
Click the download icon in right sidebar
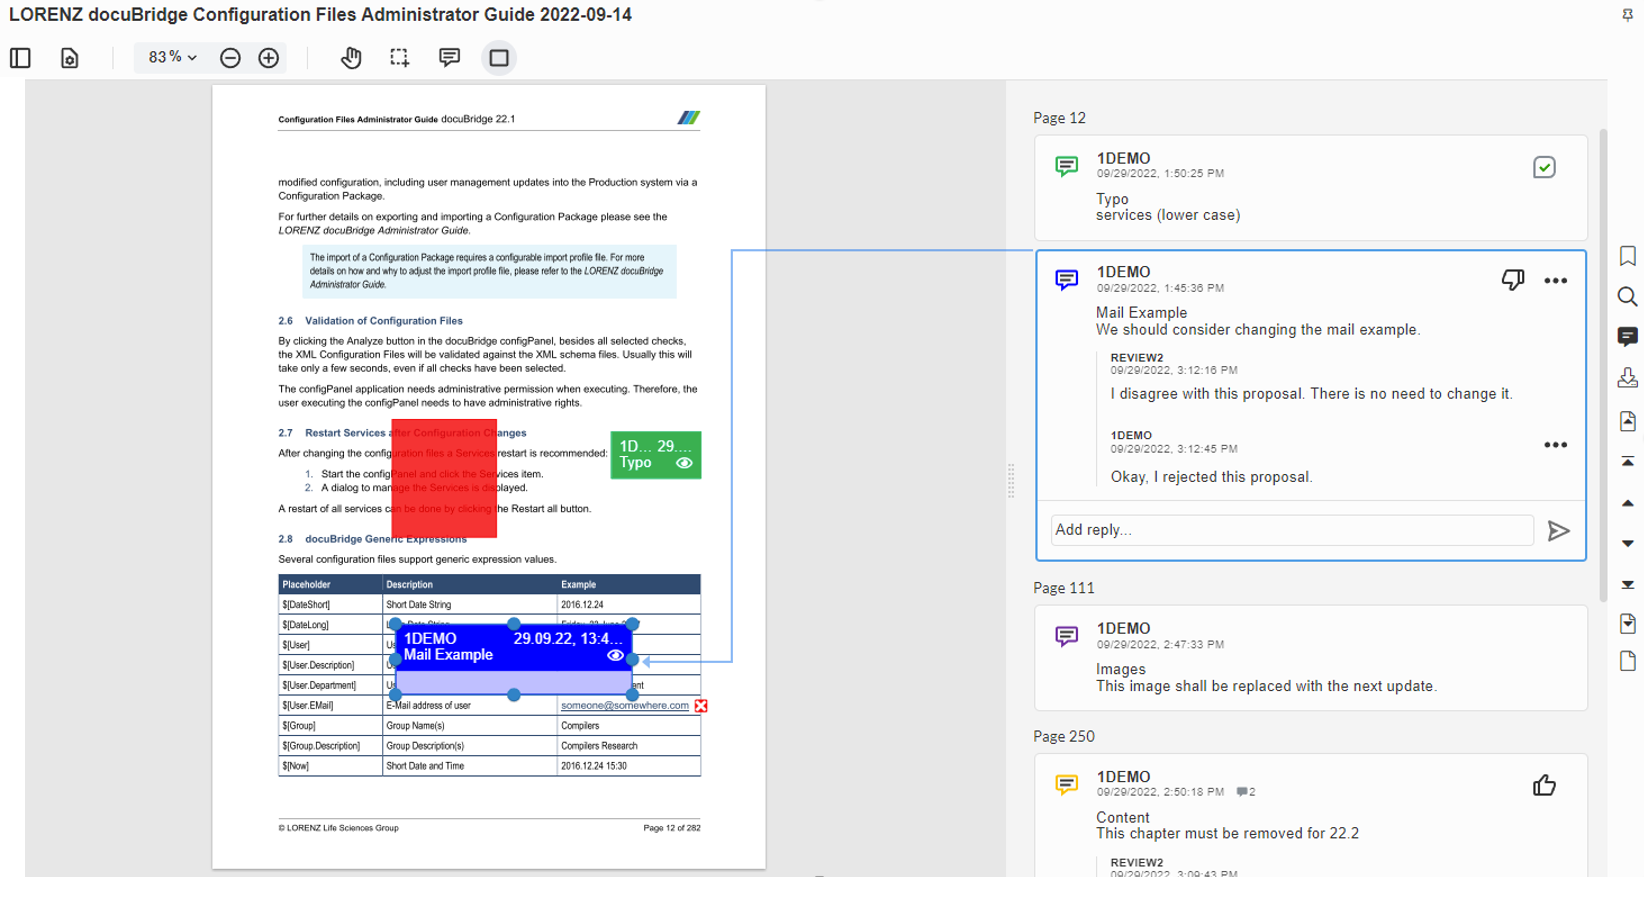point(1628,378)
